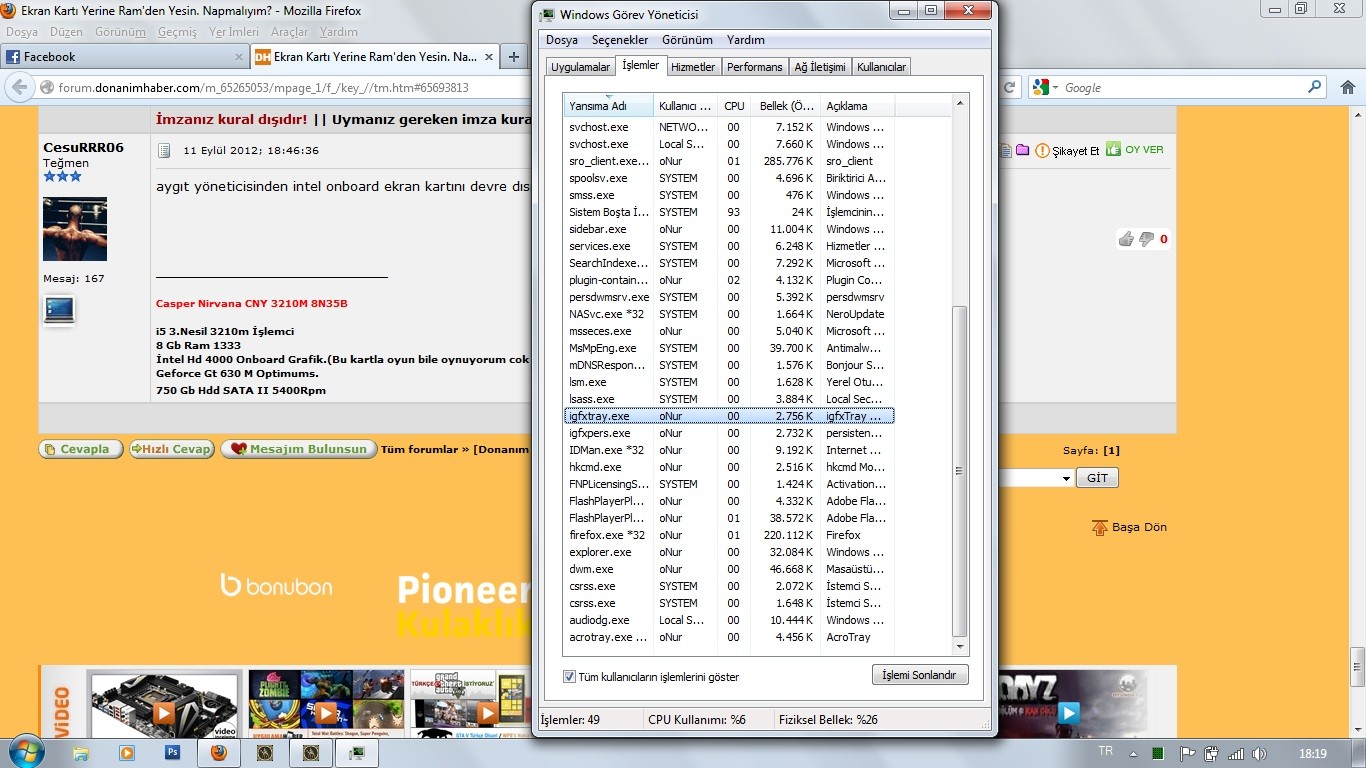Click the CesuRRR06 username link

[84, 147]
